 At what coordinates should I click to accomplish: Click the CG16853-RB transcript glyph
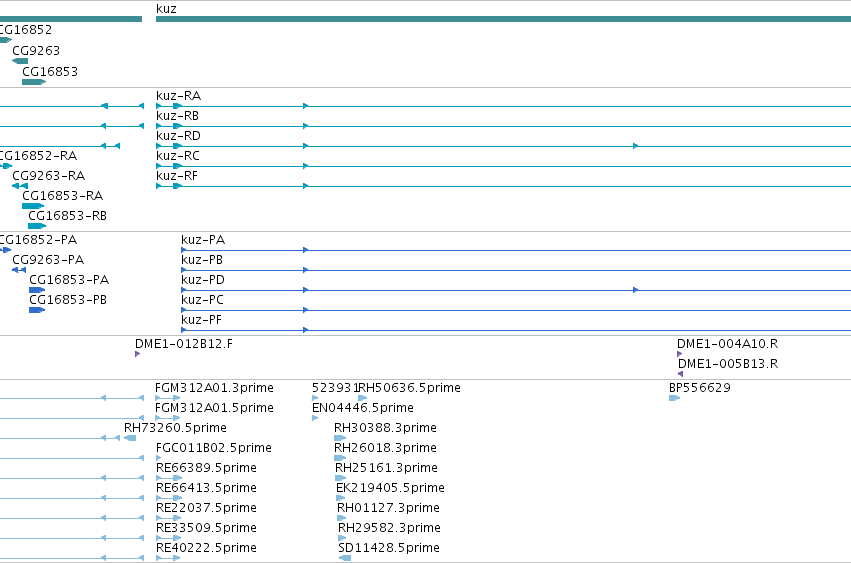pyautogui.click(x=37, y=226)
